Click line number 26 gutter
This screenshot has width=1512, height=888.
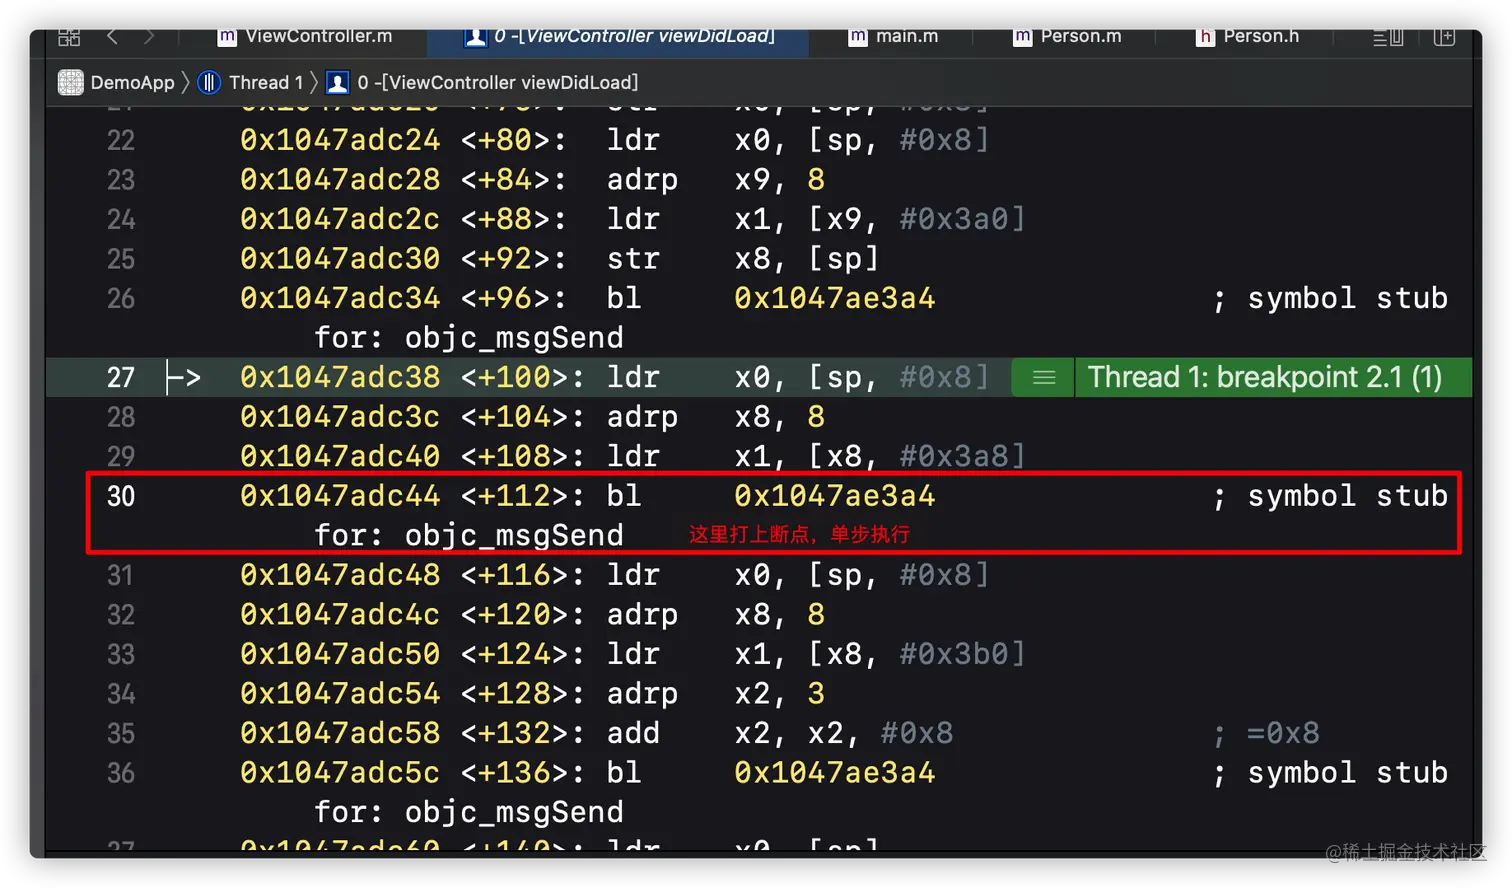(x=121, y=298)
